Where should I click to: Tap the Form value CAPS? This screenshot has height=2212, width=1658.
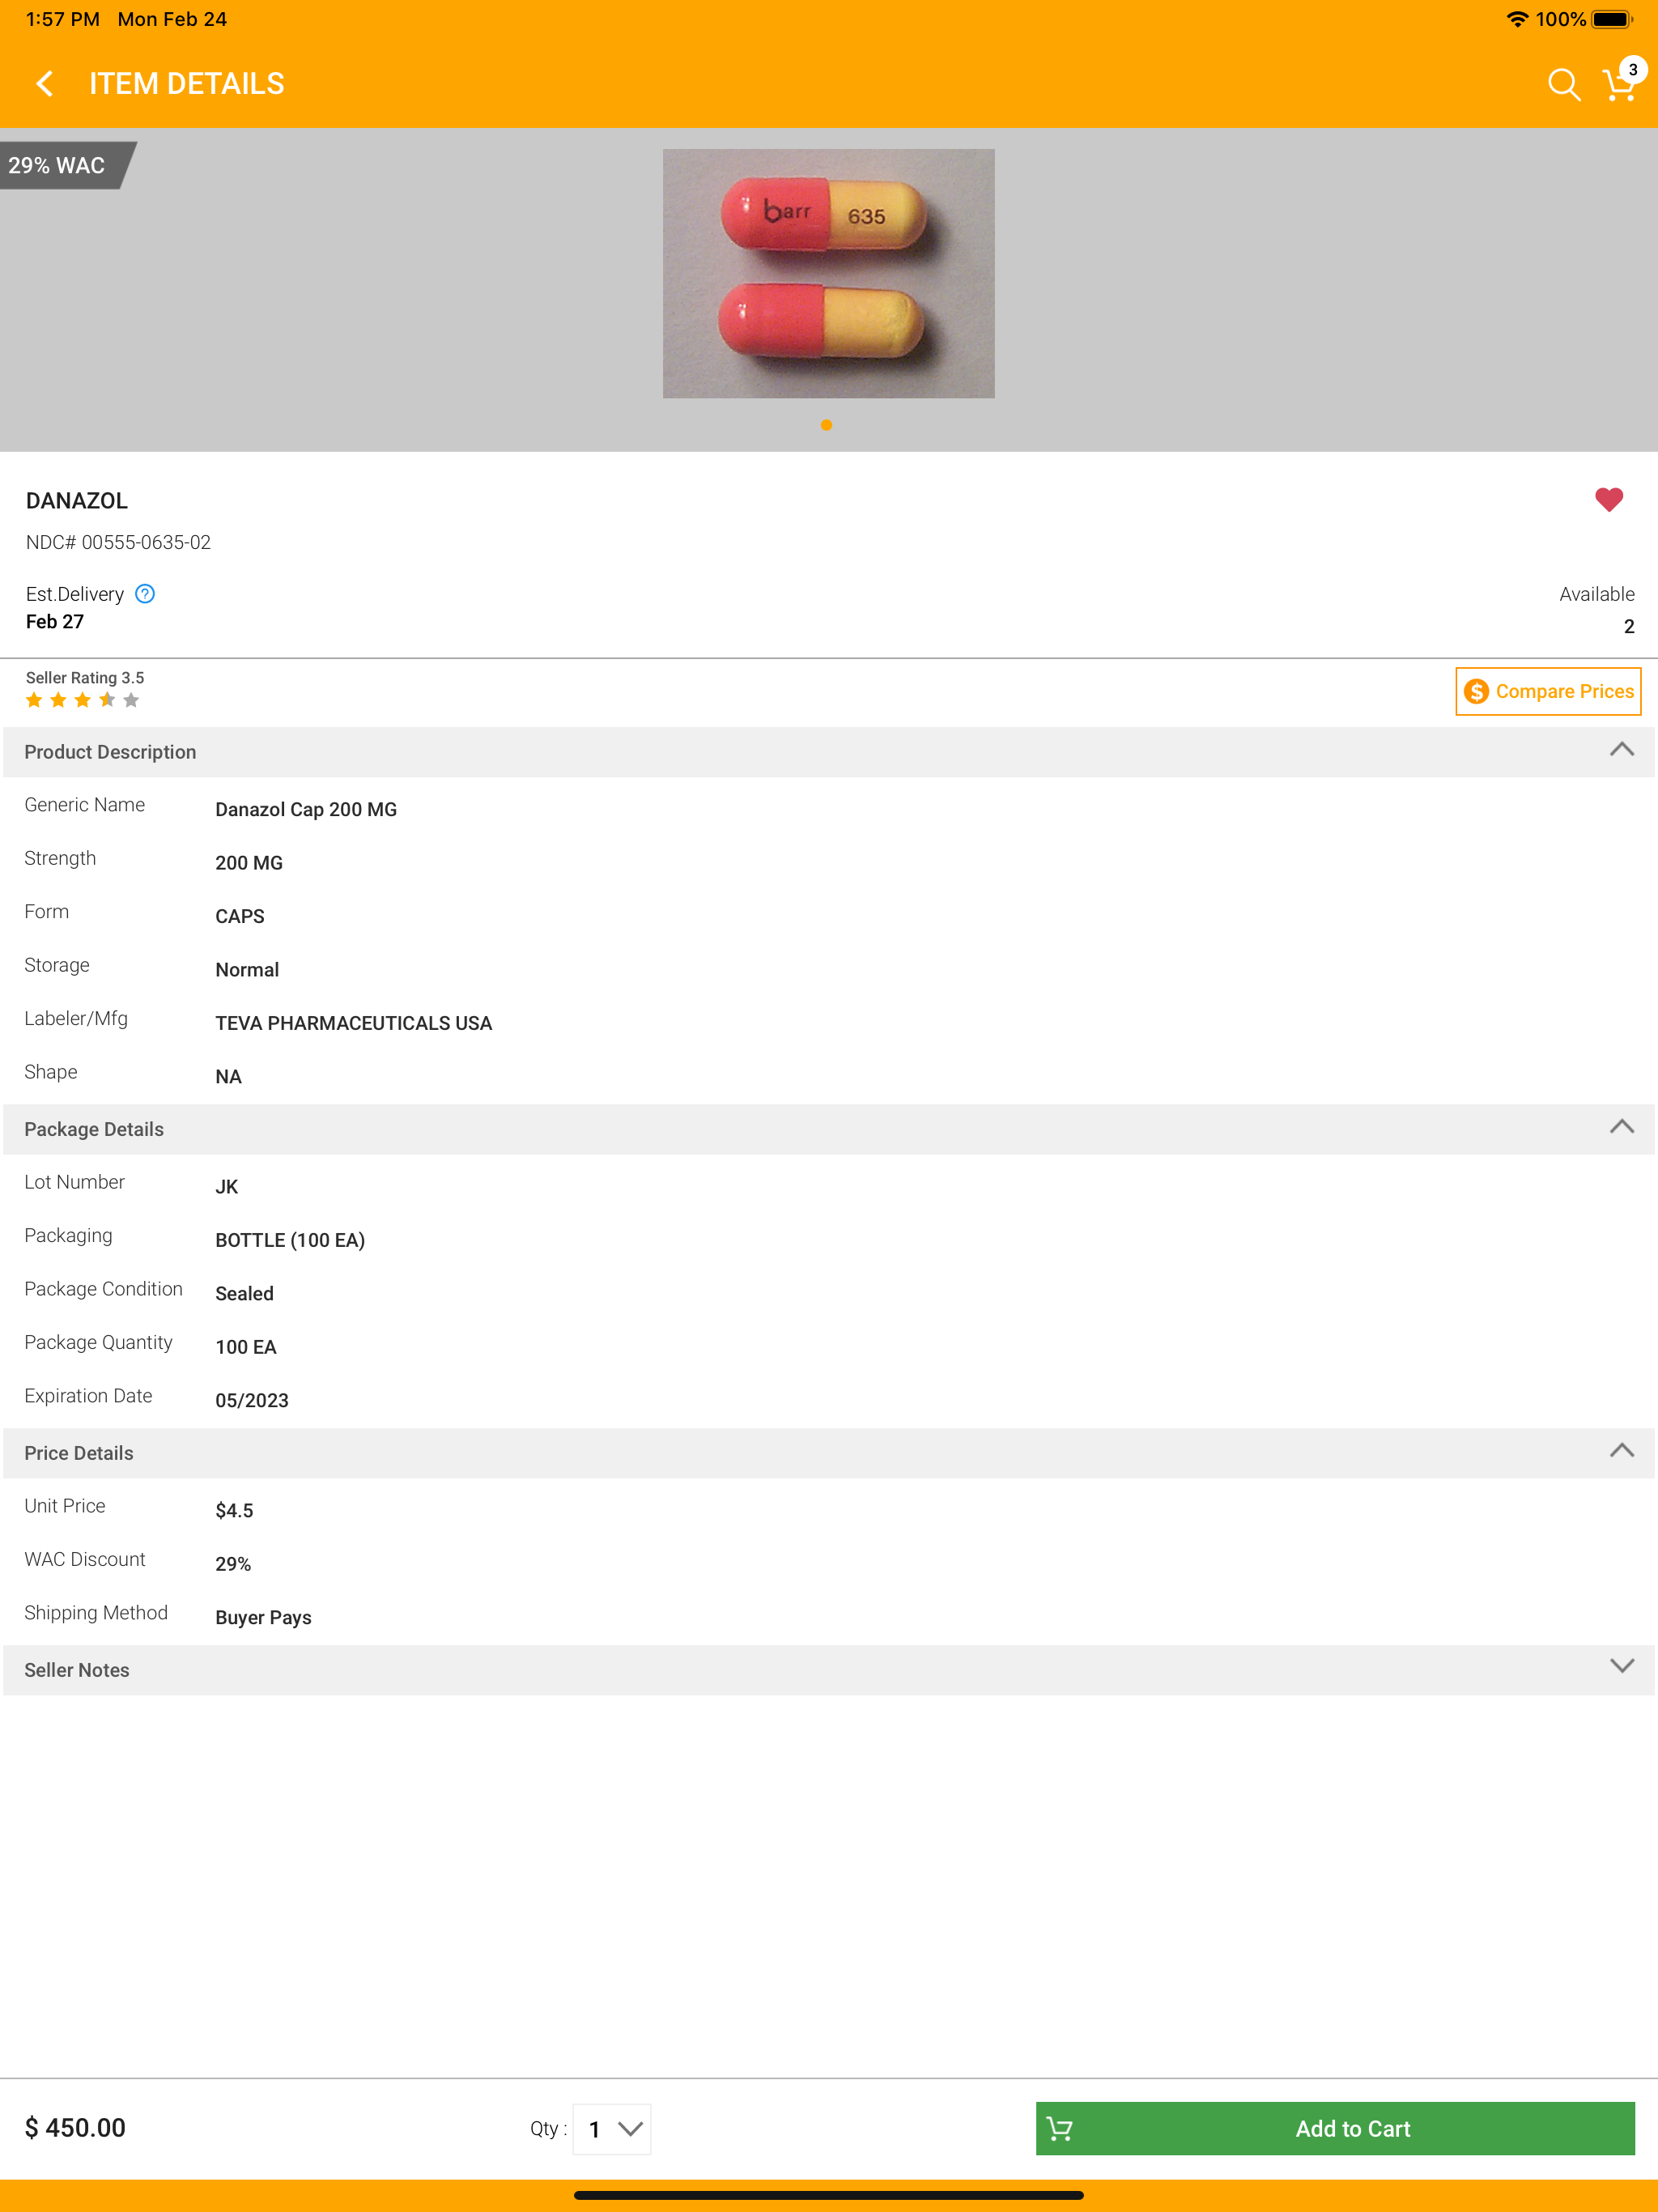240,916
